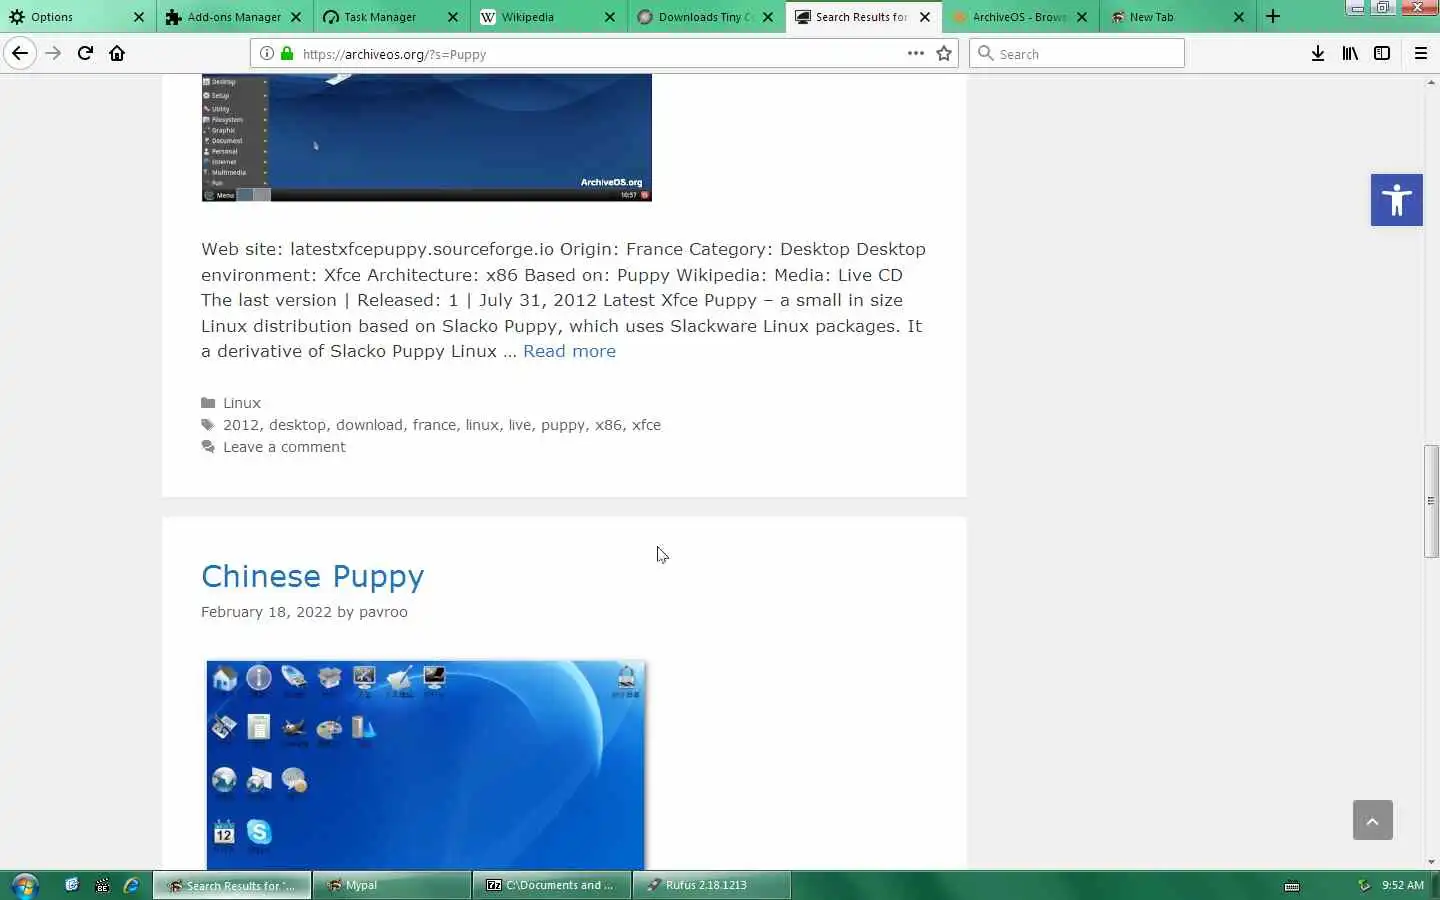Open the downloads panel

(1318, 53)
